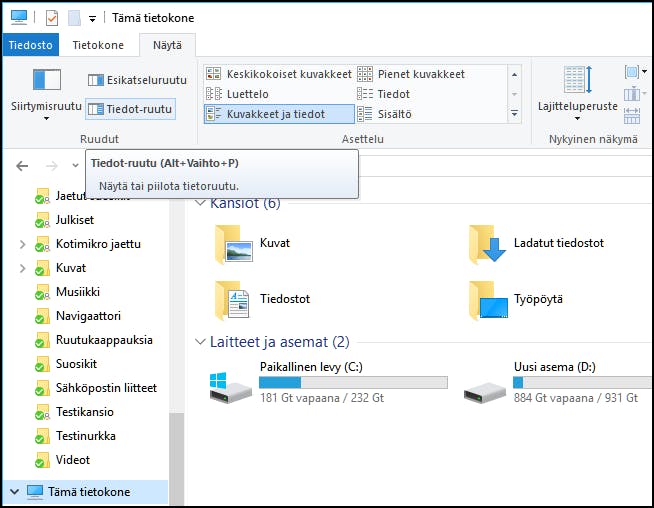Collapse the Laitteet ja asemat group

click(x=199, y=342)
